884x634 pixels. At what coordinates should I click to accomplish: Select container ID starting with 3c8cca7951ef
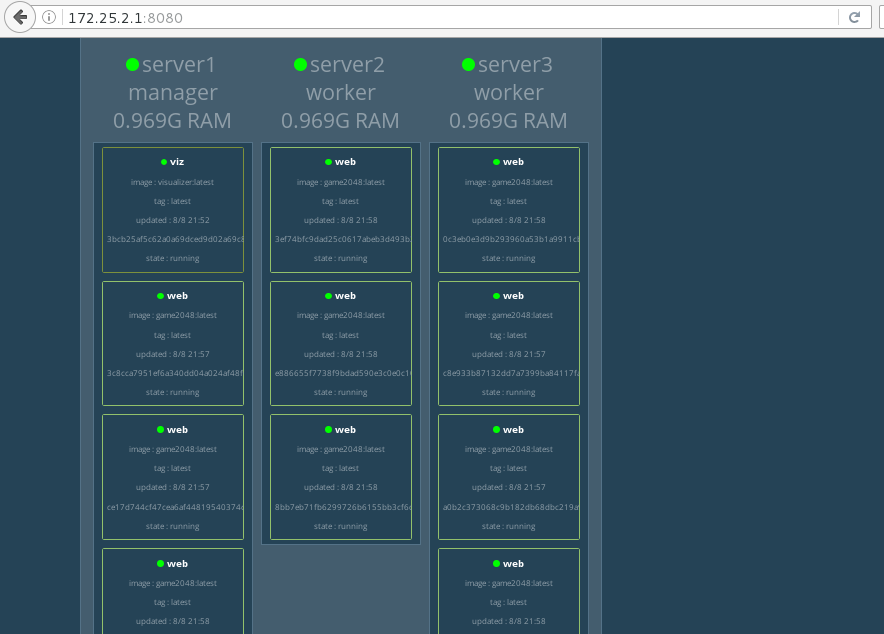tap(175, 373)
